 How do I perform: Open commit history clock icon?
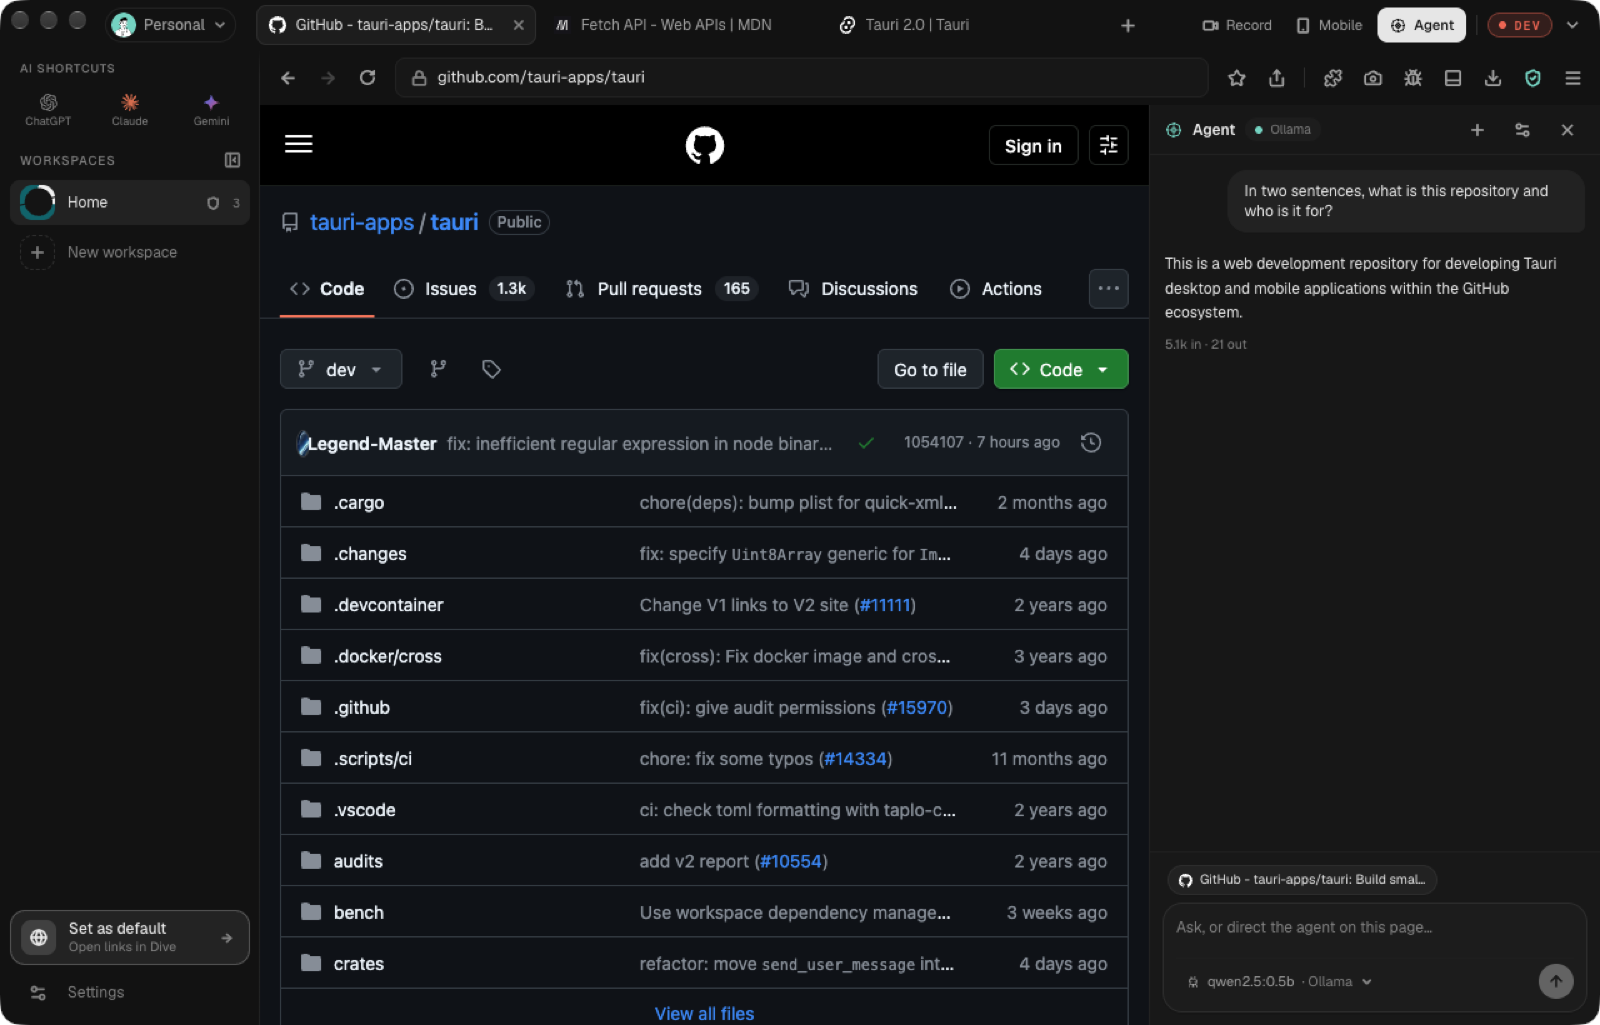(x=1091, y=442)
